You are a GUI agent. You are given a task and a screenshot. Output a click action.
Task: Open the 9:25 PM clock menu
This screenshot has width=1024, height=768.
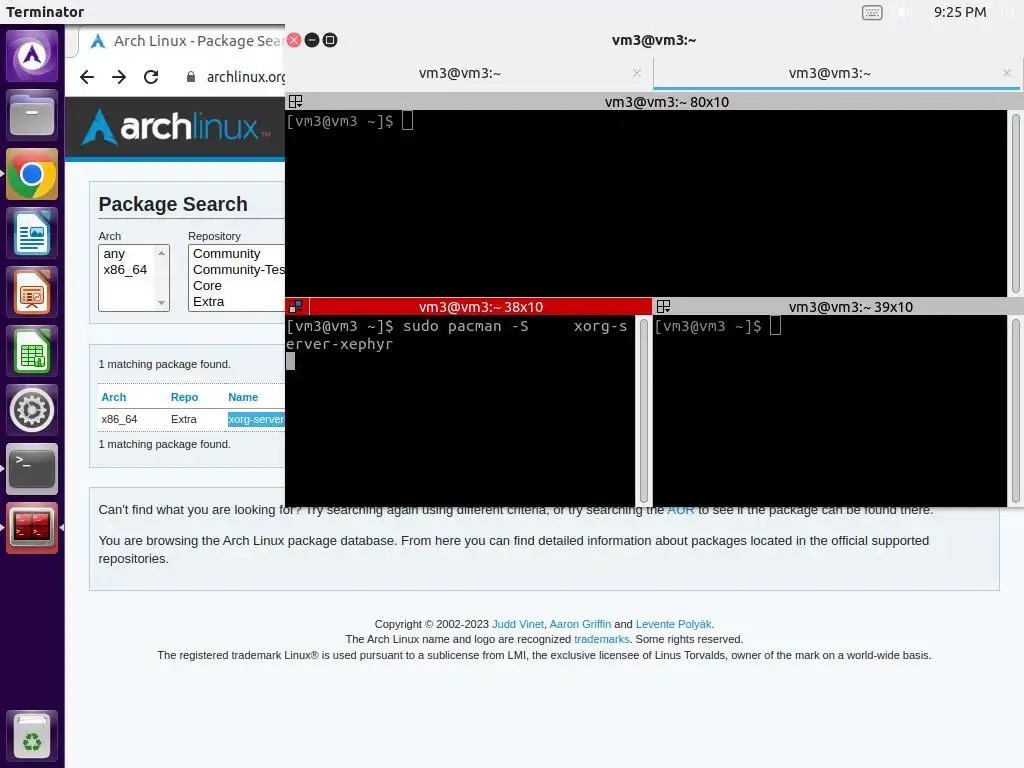point(960,12)
